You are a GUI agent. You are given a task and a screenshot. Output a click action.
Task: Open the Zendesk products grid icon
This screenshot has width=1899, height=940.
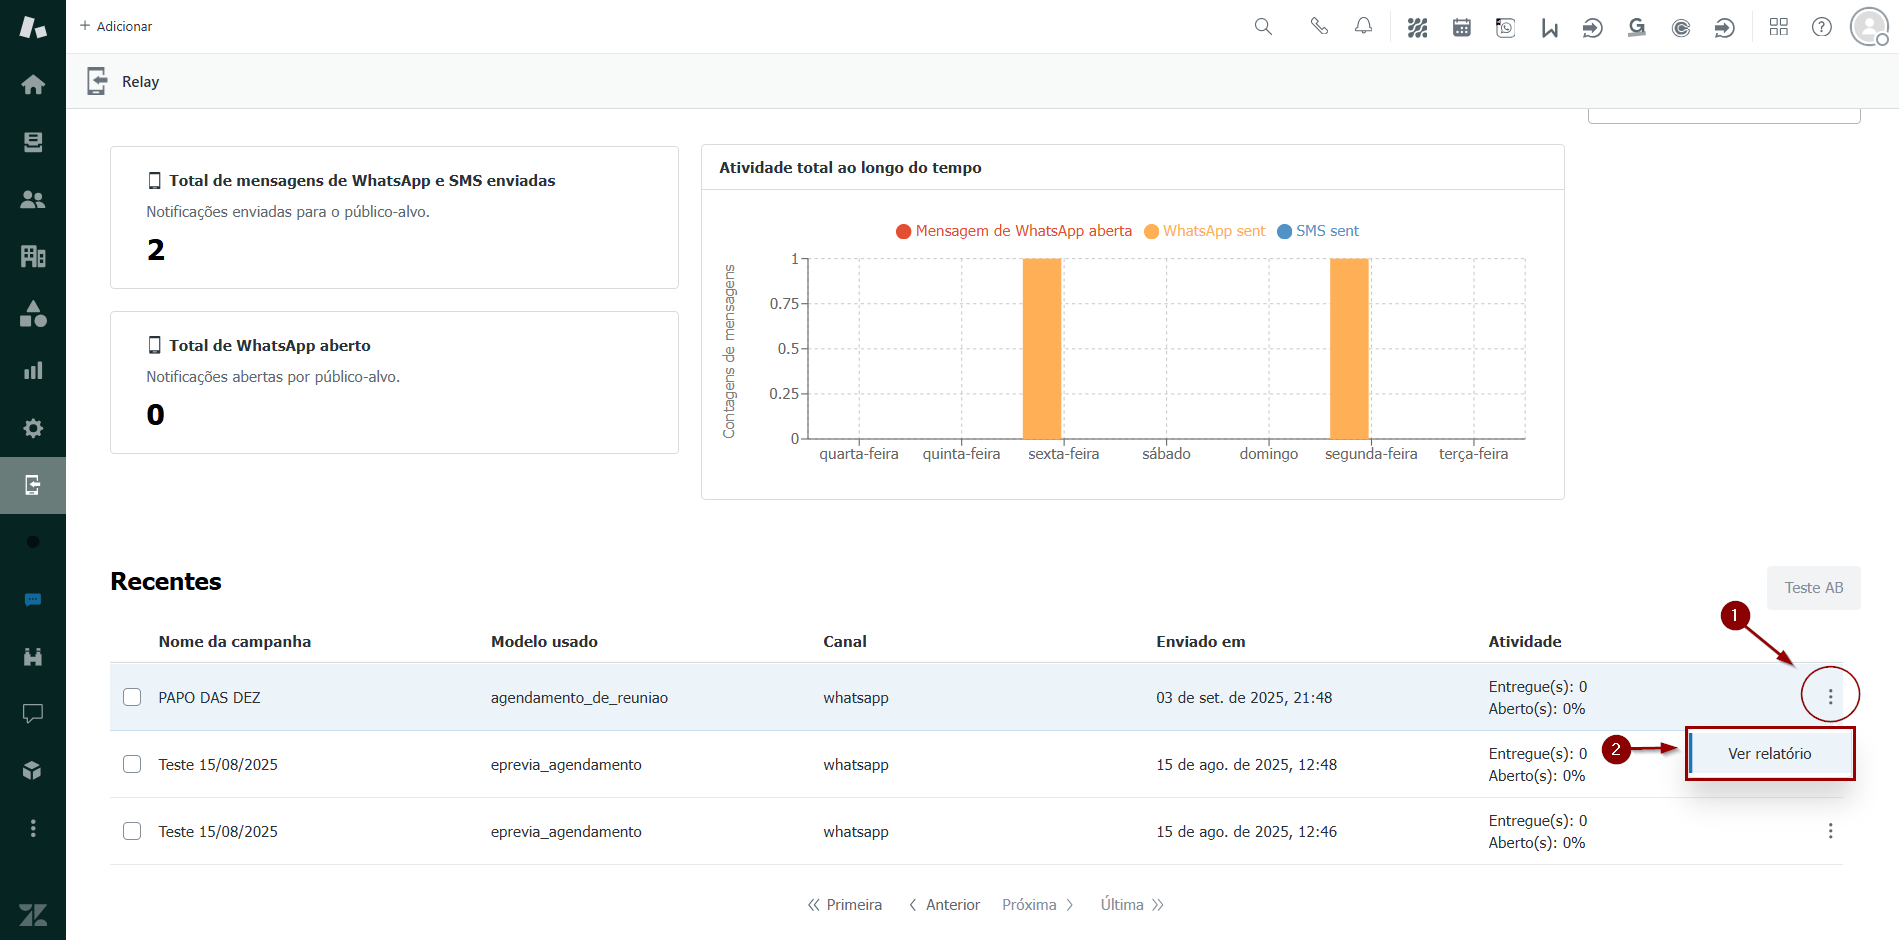click(x=1778, y=27)
